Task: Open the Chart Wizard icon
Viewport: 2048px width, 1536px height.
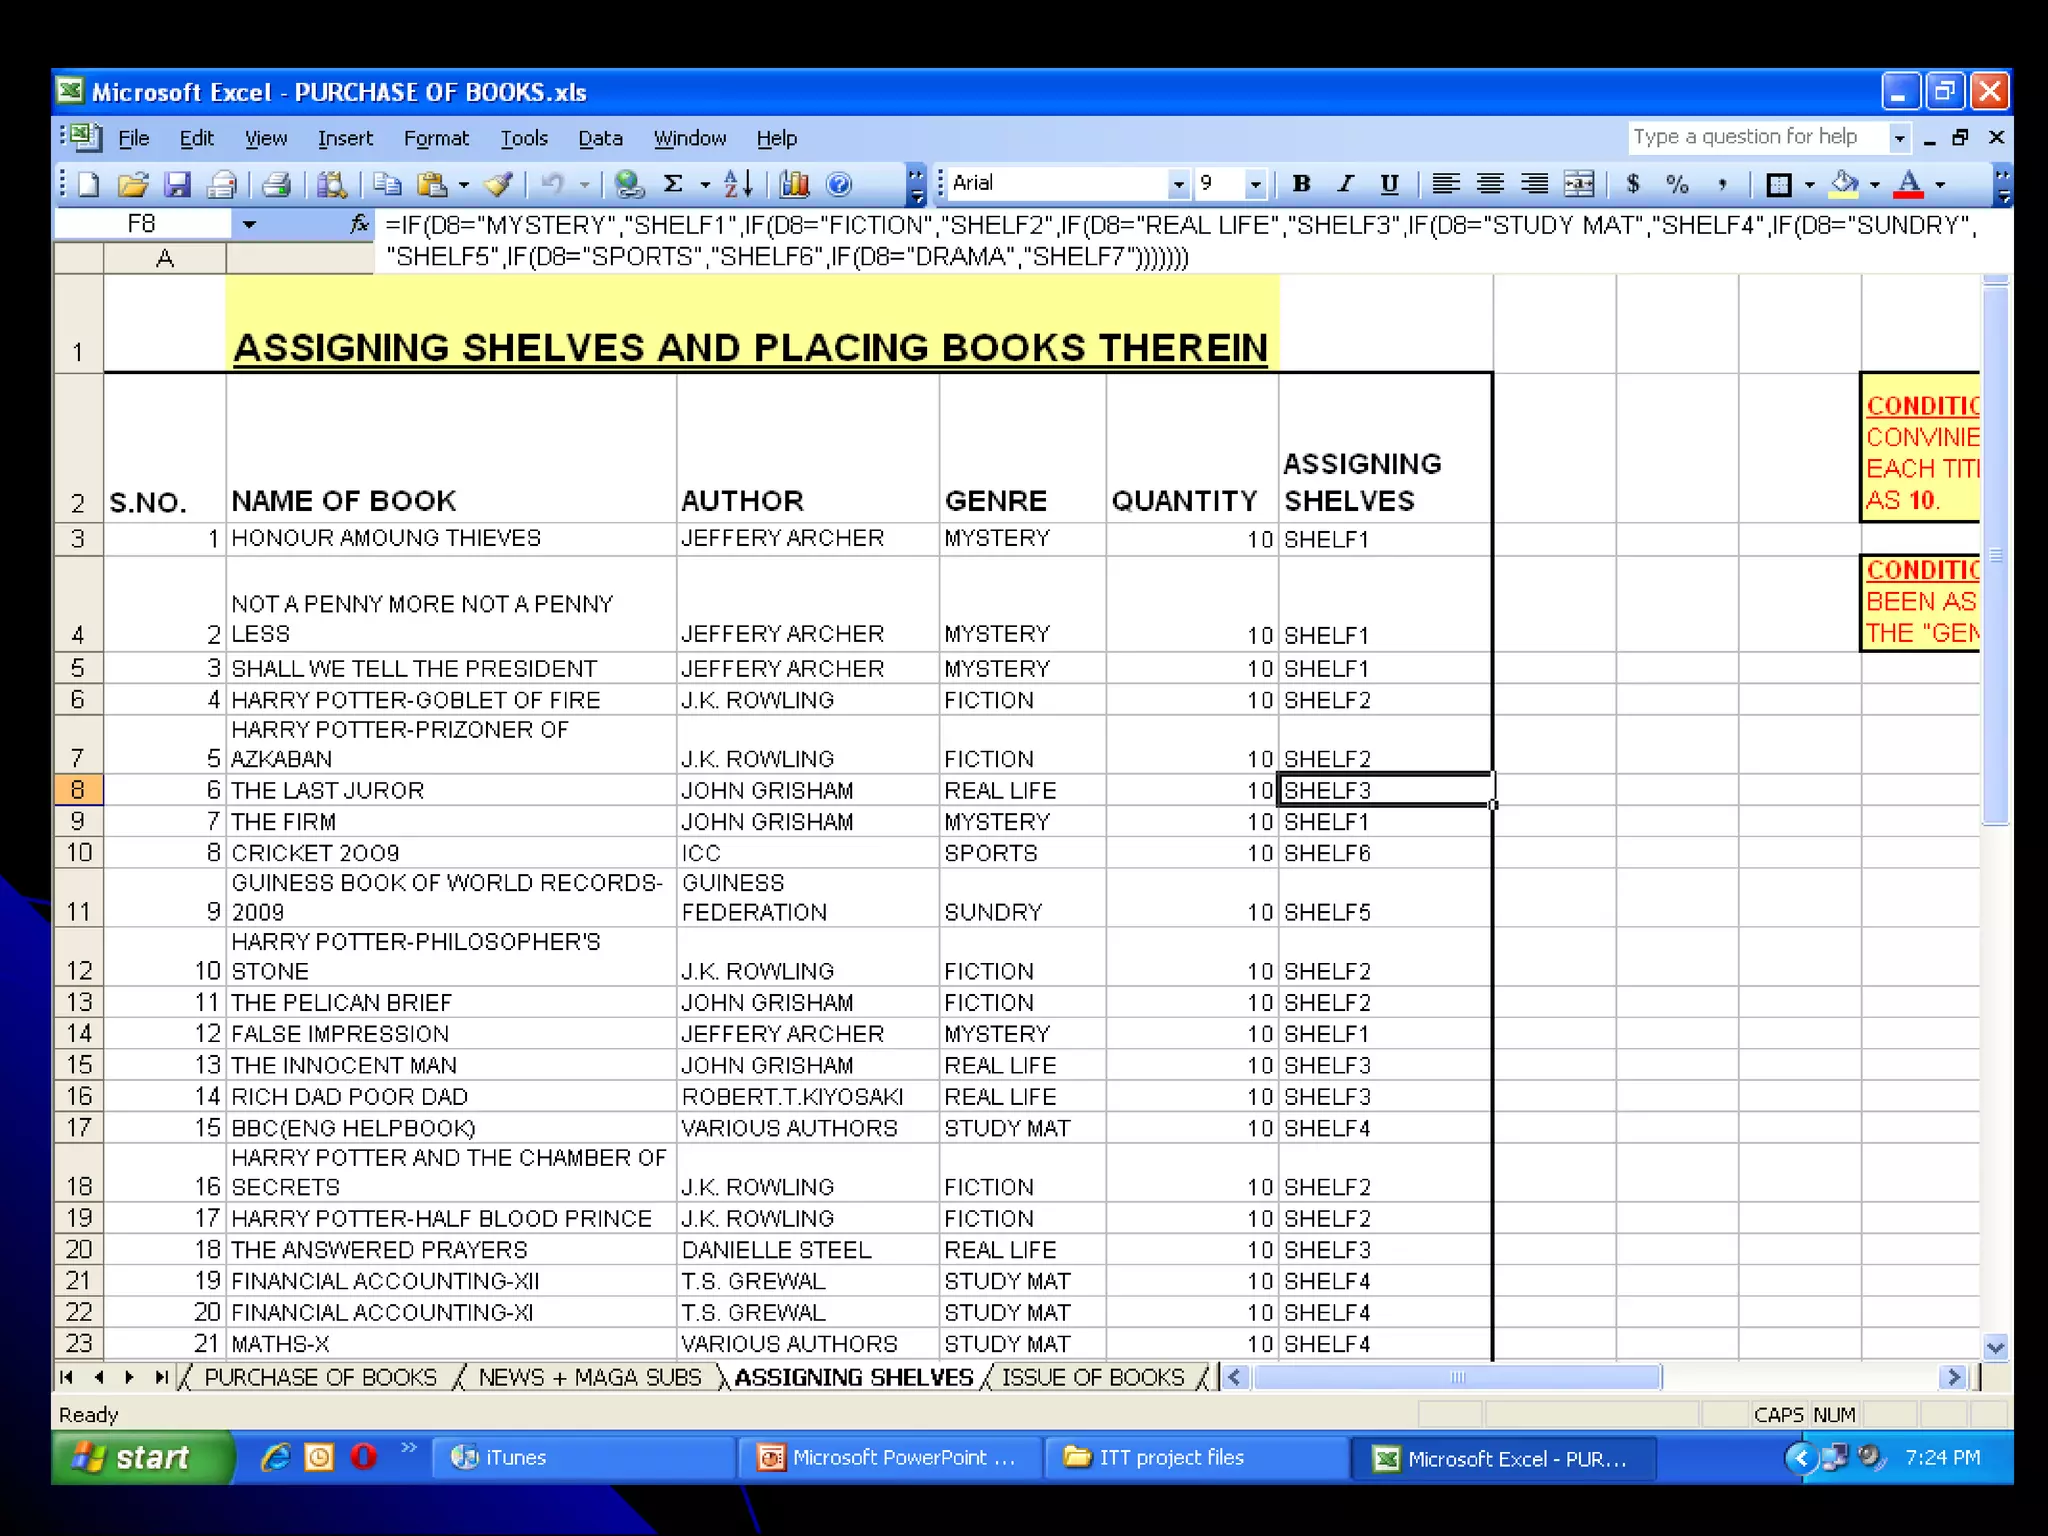Action: (795, 184)
